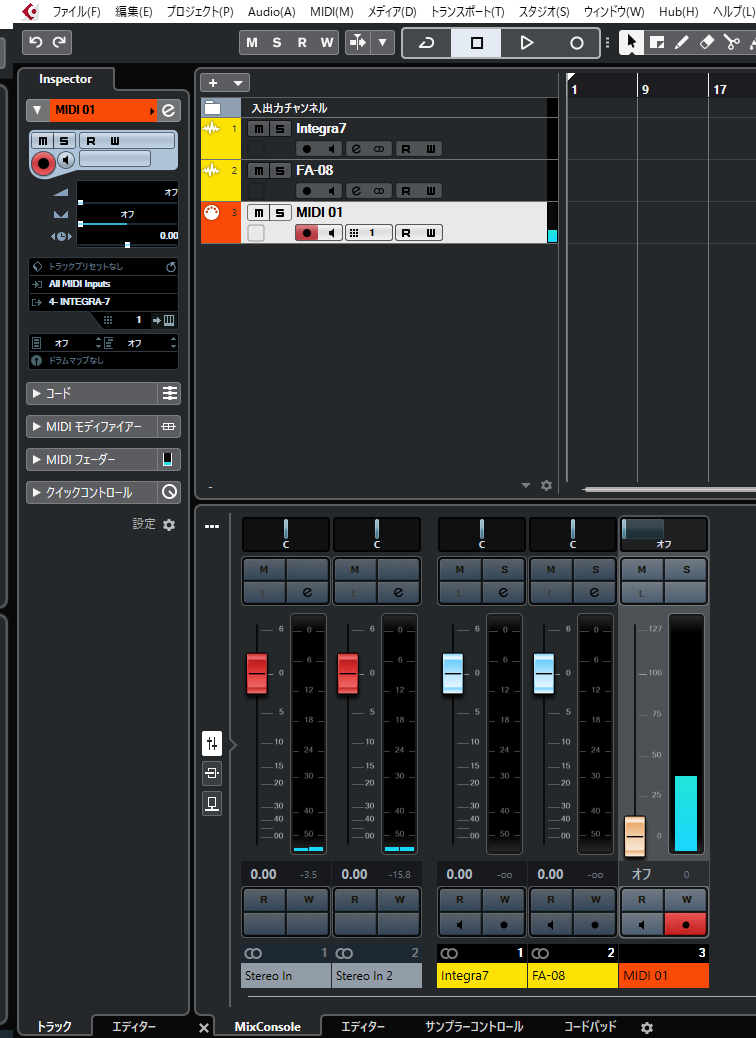756x1038 pixels.
Task: Switch to the MixConsole tab
Action: [x=267, y=1027]
